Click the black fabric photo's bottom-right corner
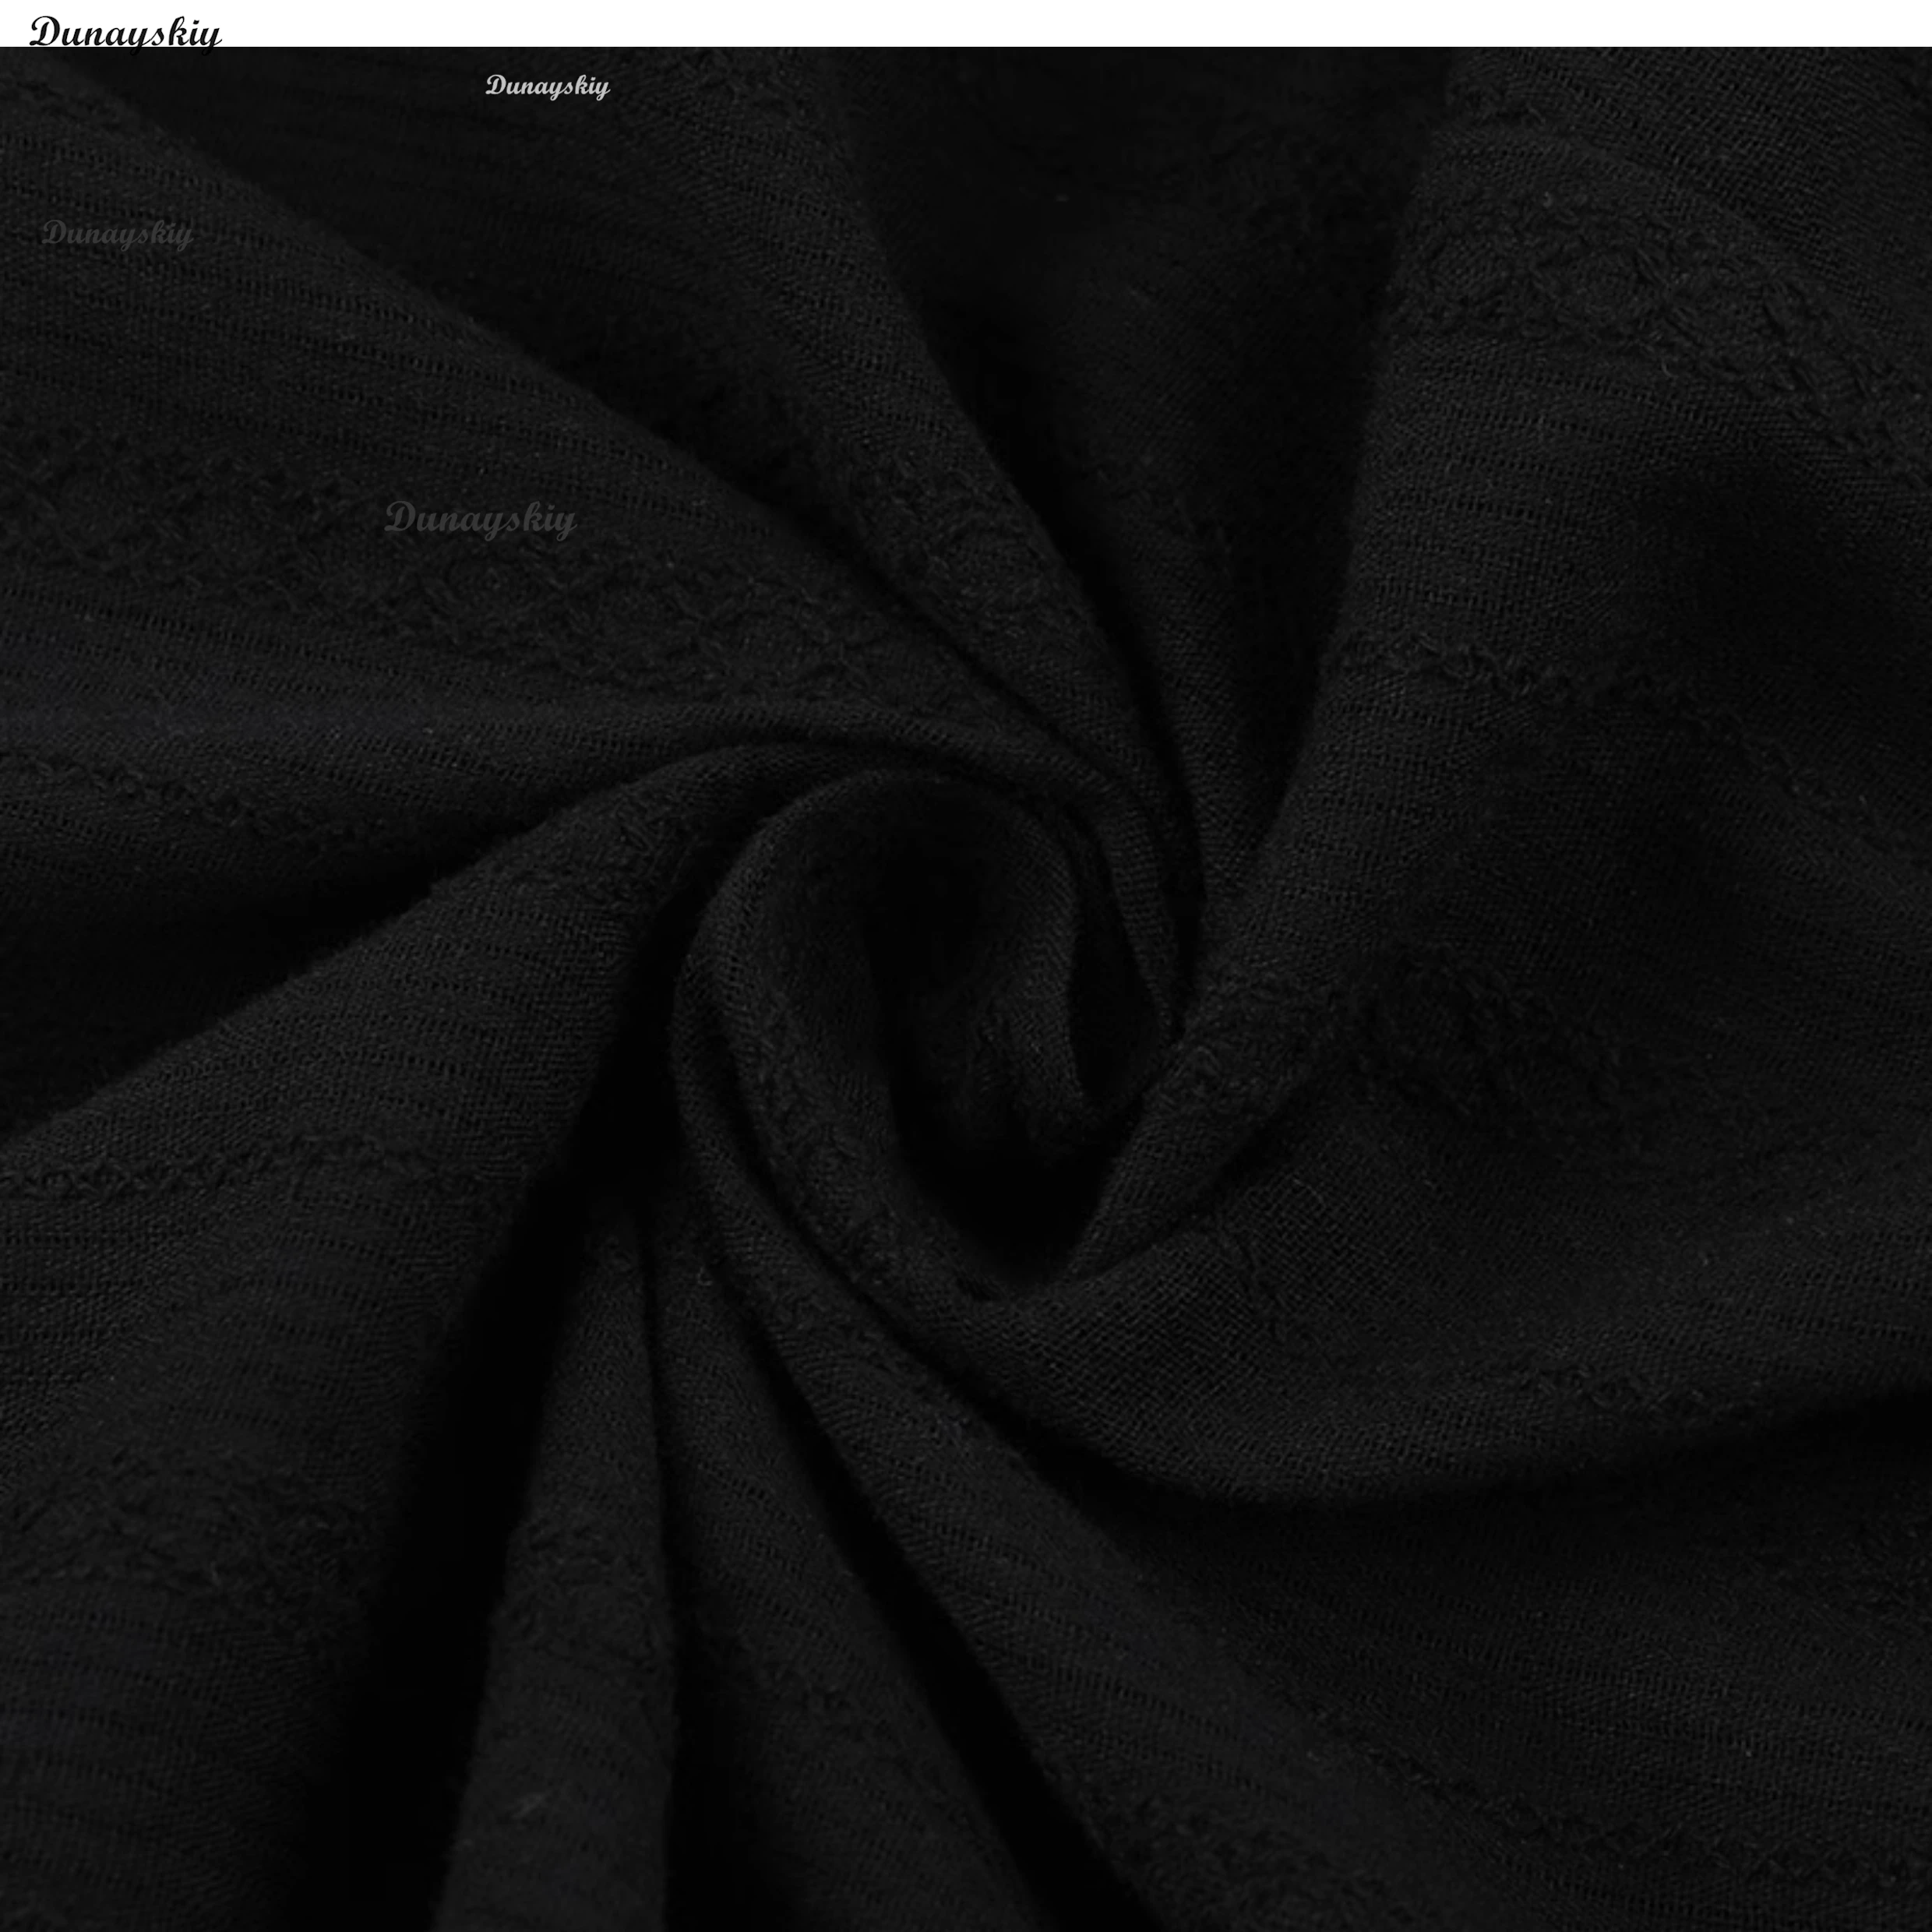 coord(1925,1925)
